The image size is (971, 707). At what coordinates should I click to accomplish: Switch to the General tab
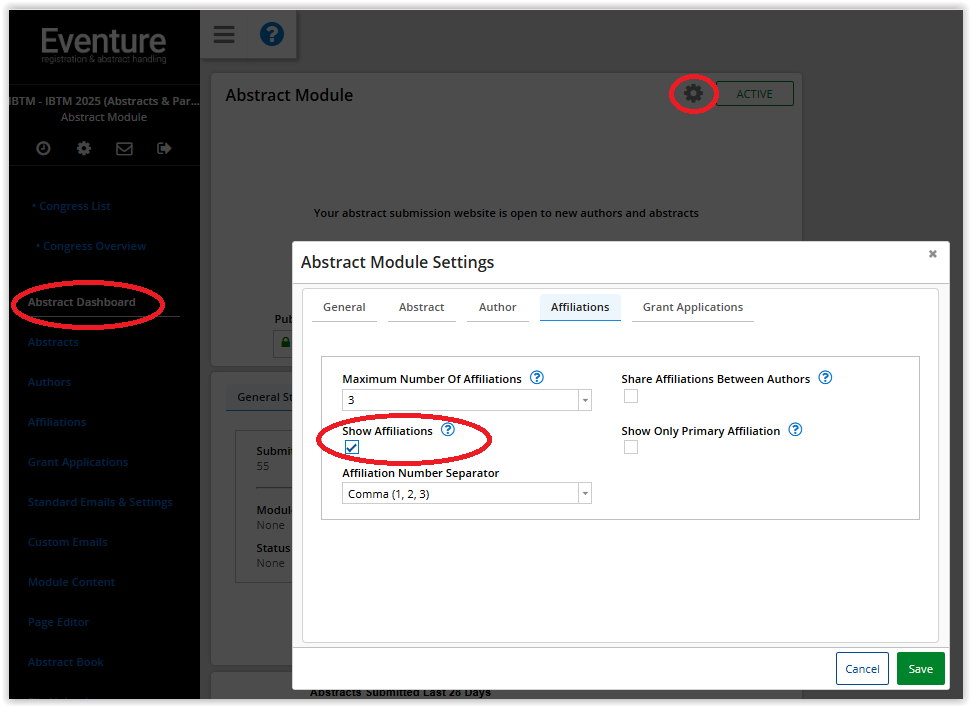(344, 307)
